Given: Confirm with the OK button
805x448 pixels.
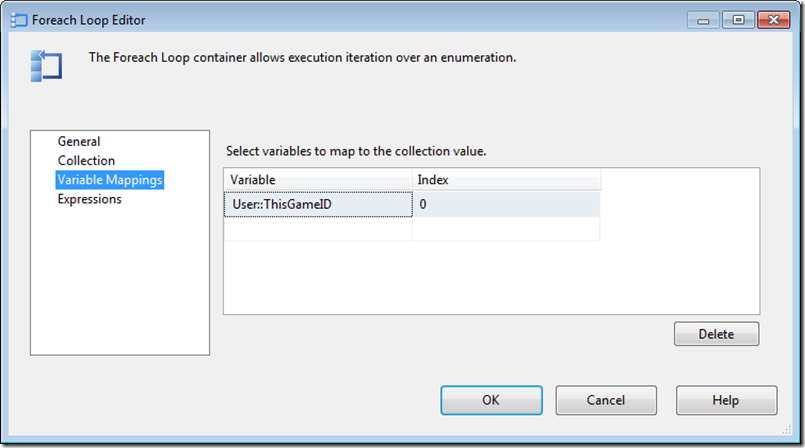Looking at the screenshot, I should click(491, 400).
